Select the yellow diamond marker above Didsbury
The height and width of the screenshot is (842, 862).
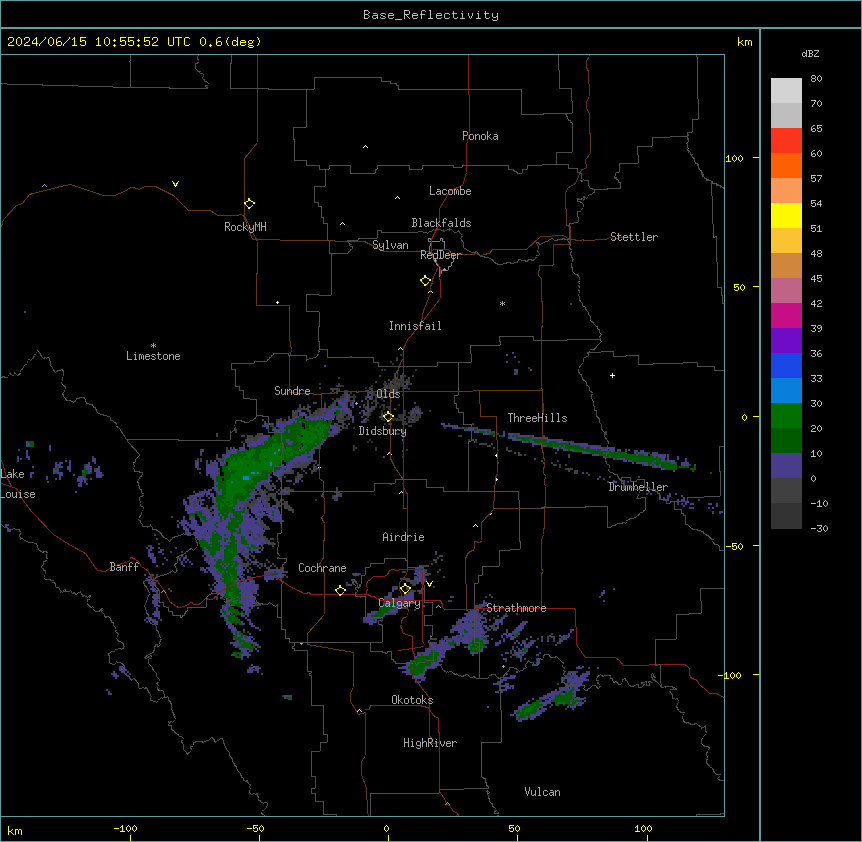[x=388, y=417]
